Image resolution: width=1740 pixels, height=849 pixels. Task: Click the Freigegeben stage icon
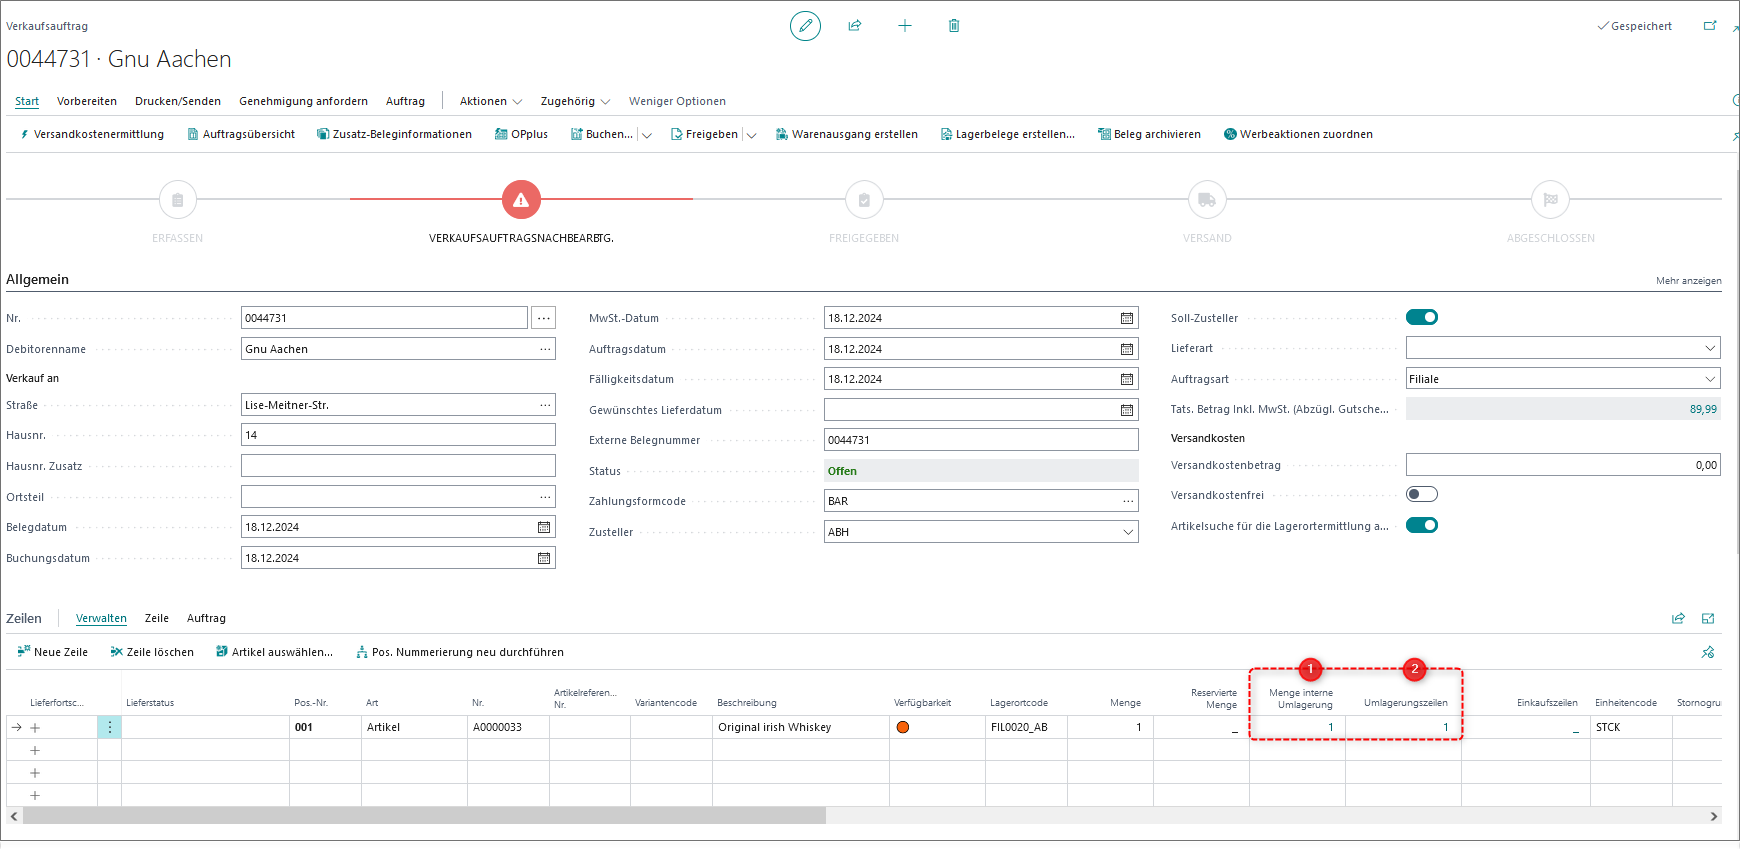864,200
